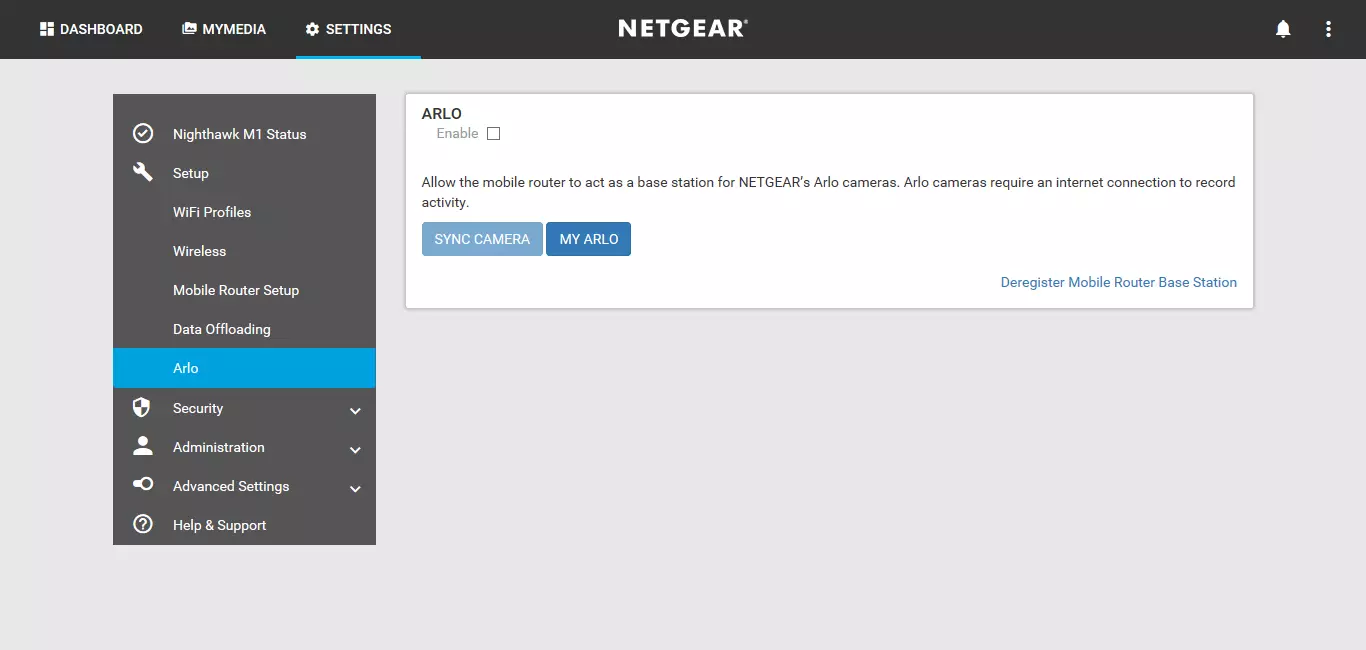Tick the Arlo Enable checkbox
Viewport: 1366px width, 650px height.
click(x=493, y=134)
